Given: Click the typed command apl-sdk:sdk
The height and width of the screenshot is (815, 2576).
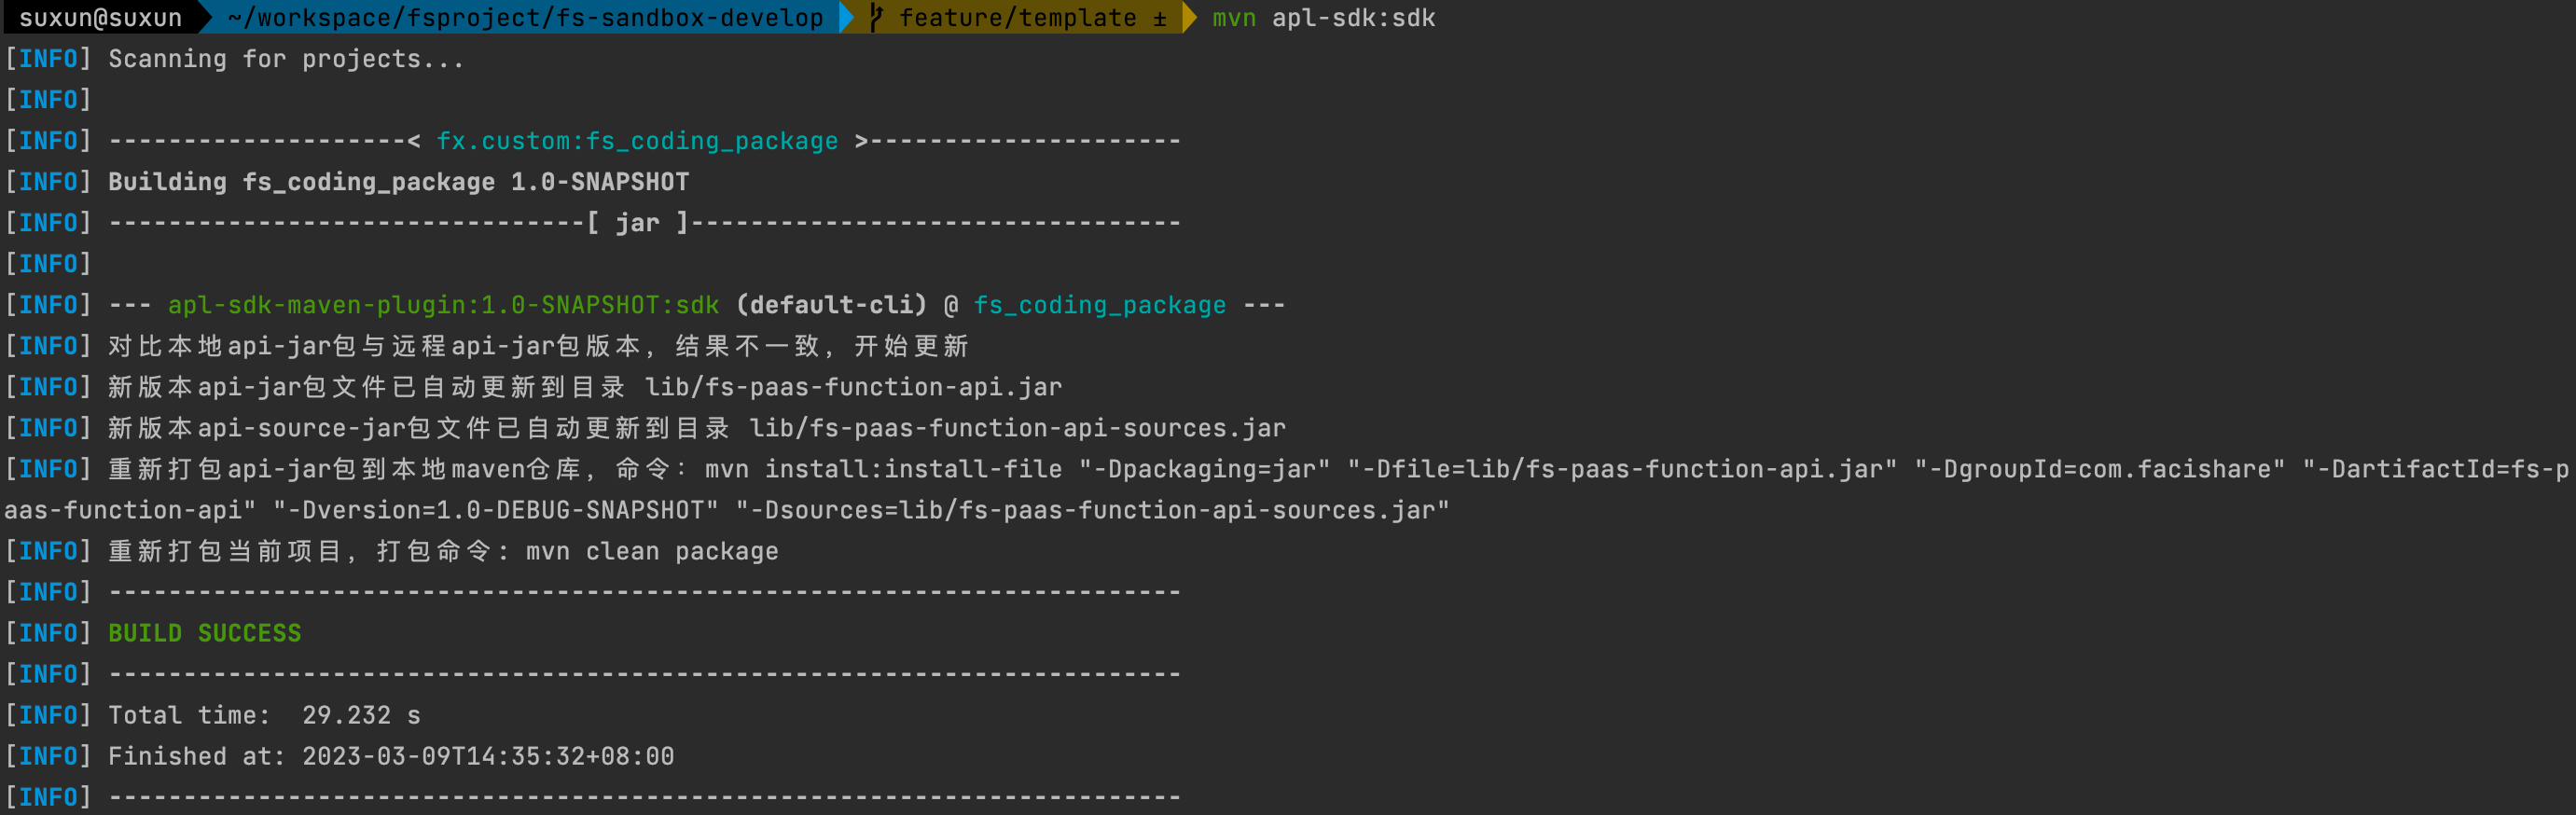Looking at the screenshot, I should [x=1353, y=18].
